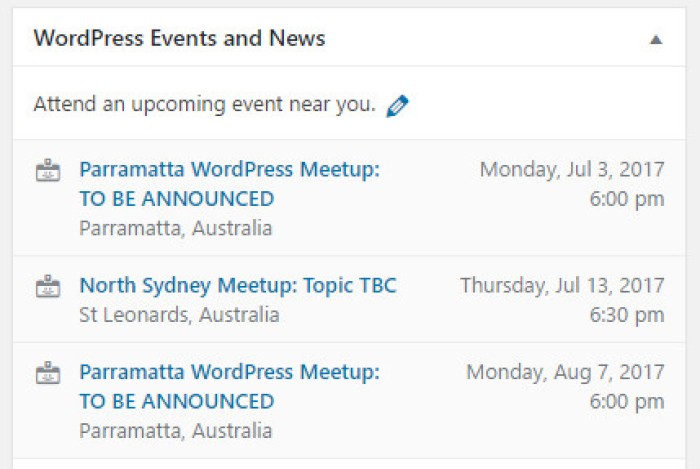700x469 pixels.
Task: Click the 6:30 pm time label
Action: coord(627,315)
